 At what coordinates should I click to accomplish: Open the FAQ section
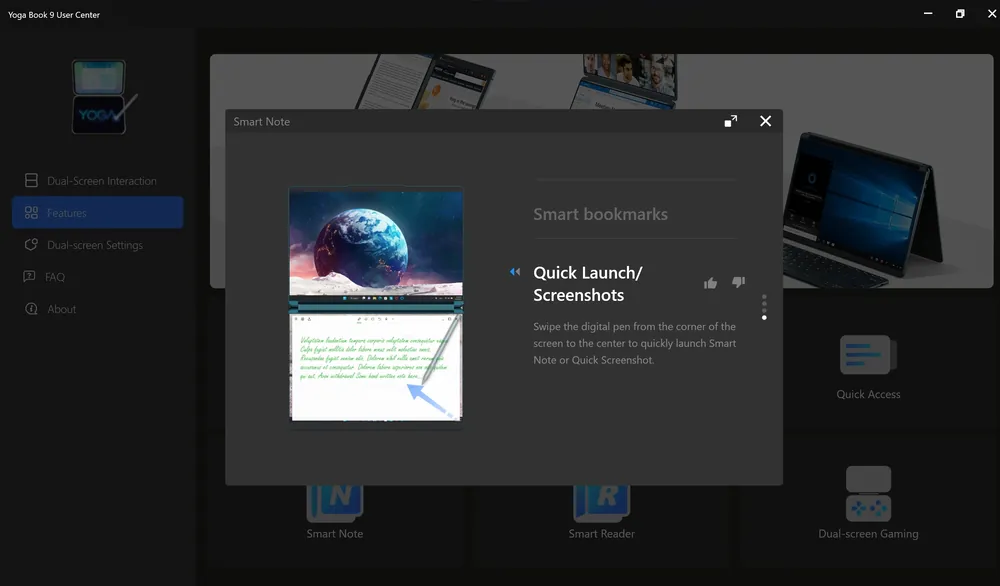[97, 277]
